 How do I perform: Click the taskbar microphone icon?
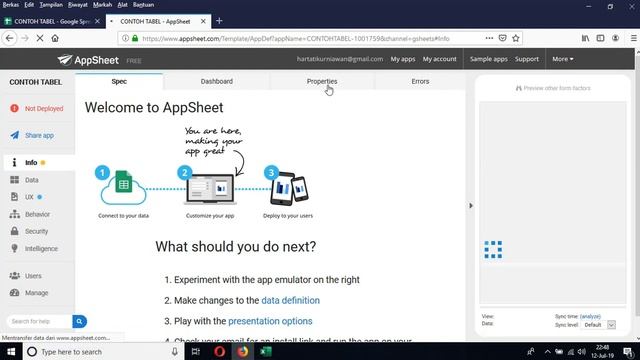175,351
